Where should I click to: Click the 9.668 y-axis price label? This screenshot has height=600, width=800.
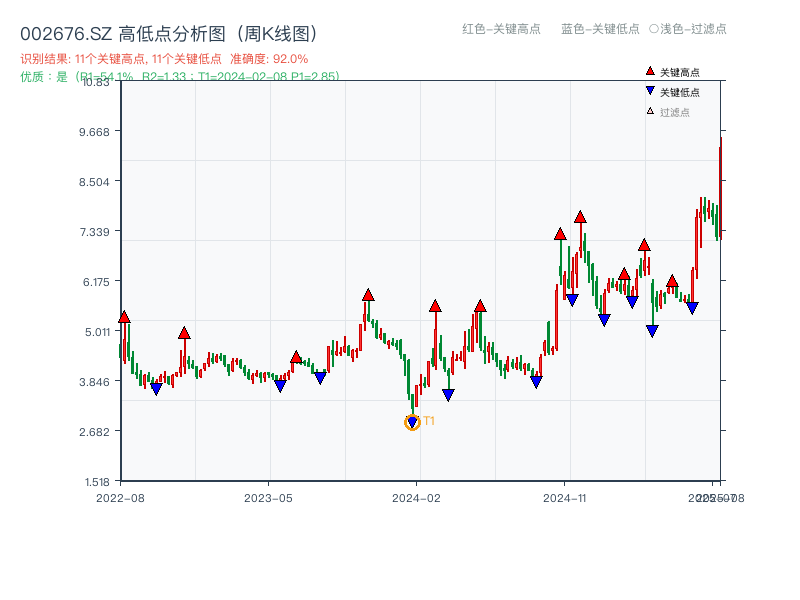point(94,132)
